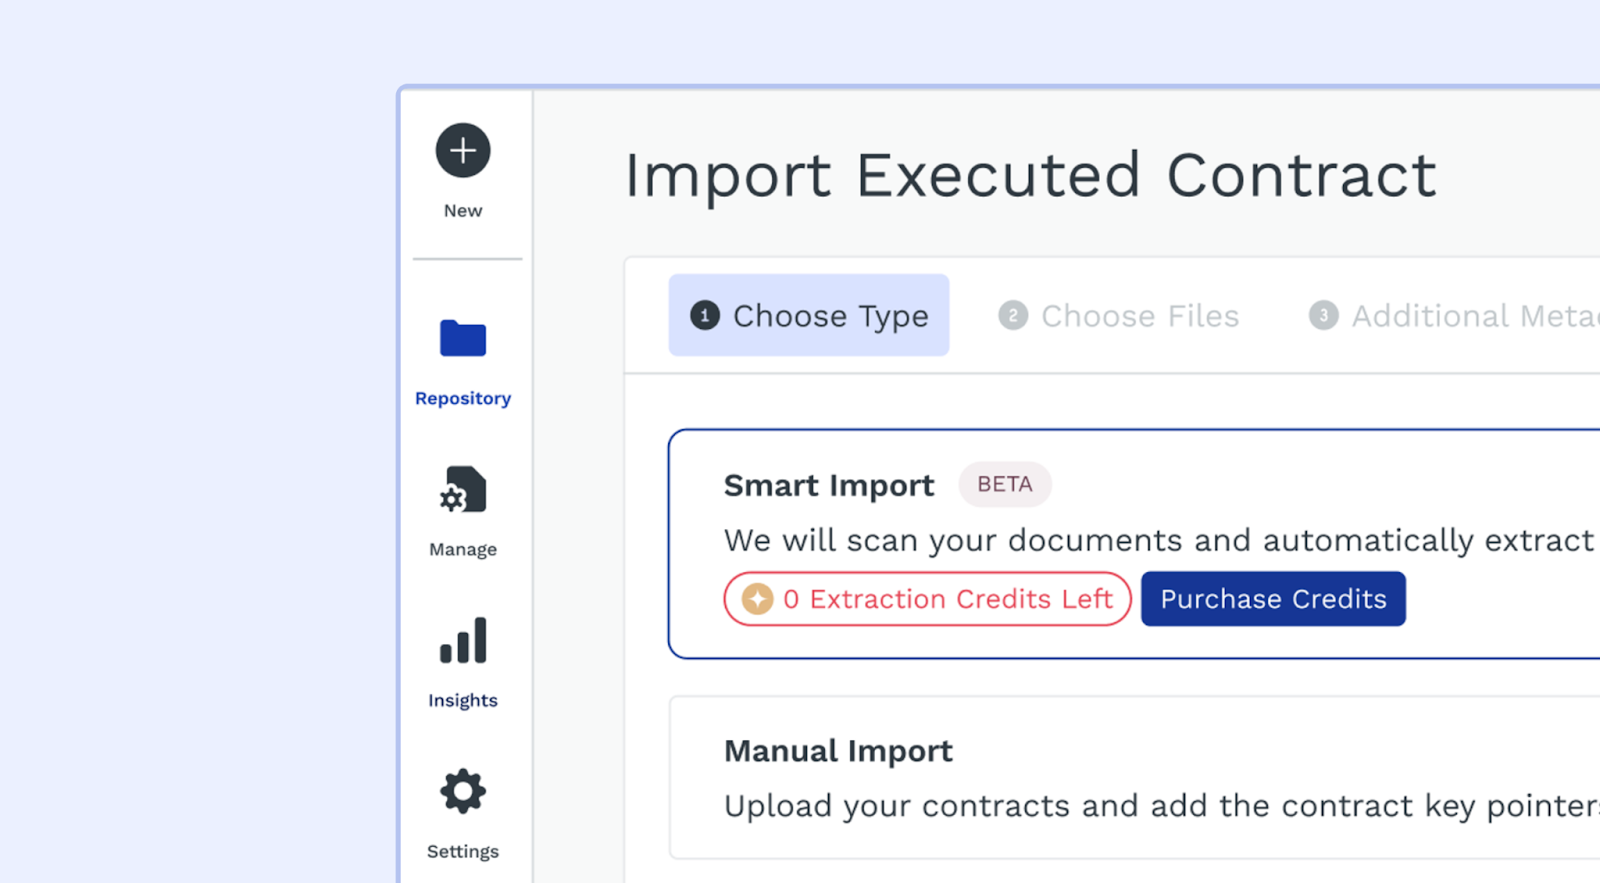Viewport: 1600px width, 883px height.
Task: Open the Manage document-gear icon
Action: (x=463, y=490)
